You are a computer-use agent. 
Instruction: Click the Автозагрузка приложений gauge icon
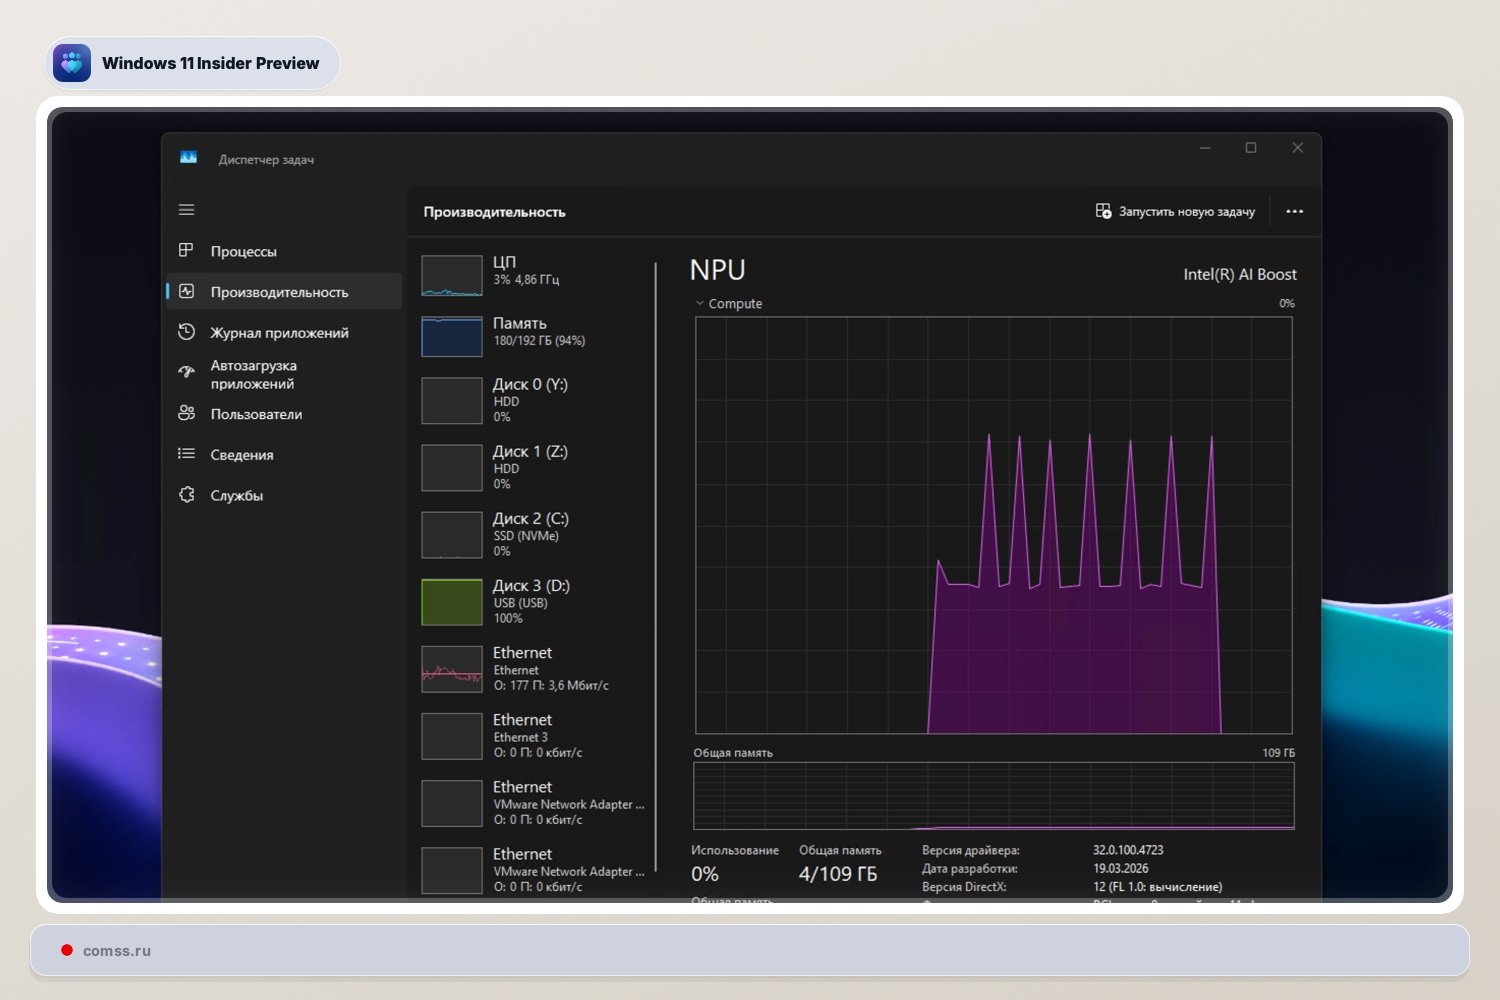coord(186,372)
